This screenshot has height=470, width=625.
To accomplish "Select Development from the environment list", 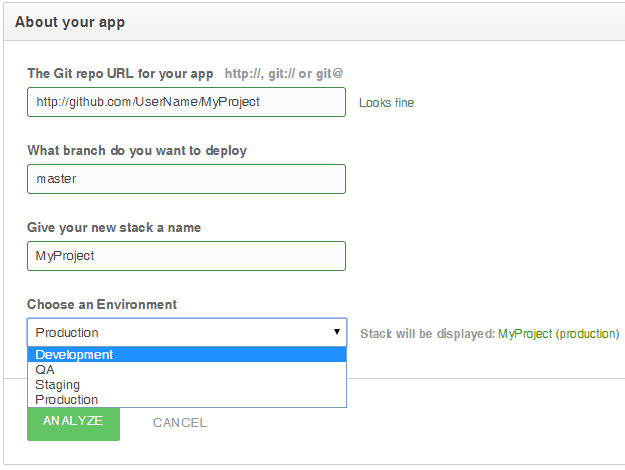I will click(x=187, y=355).
